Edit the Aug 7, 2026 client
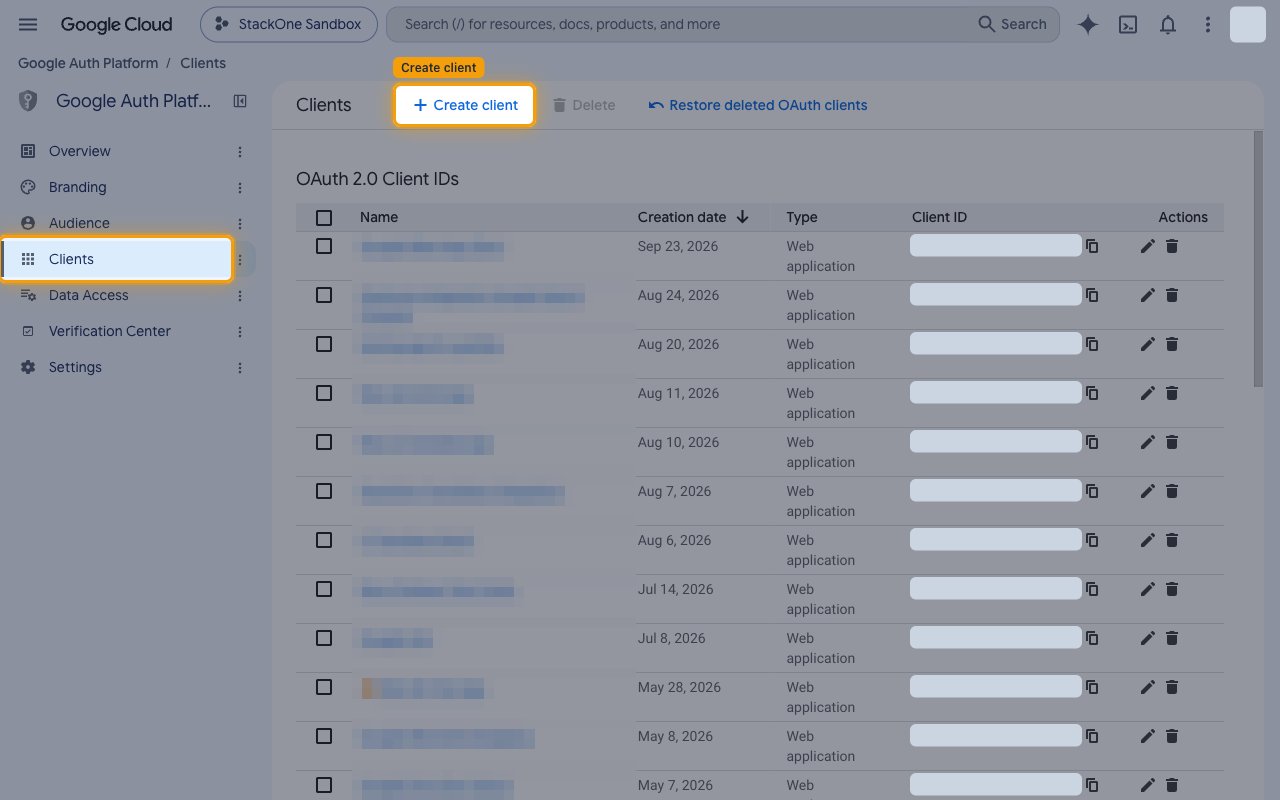 1147,491
